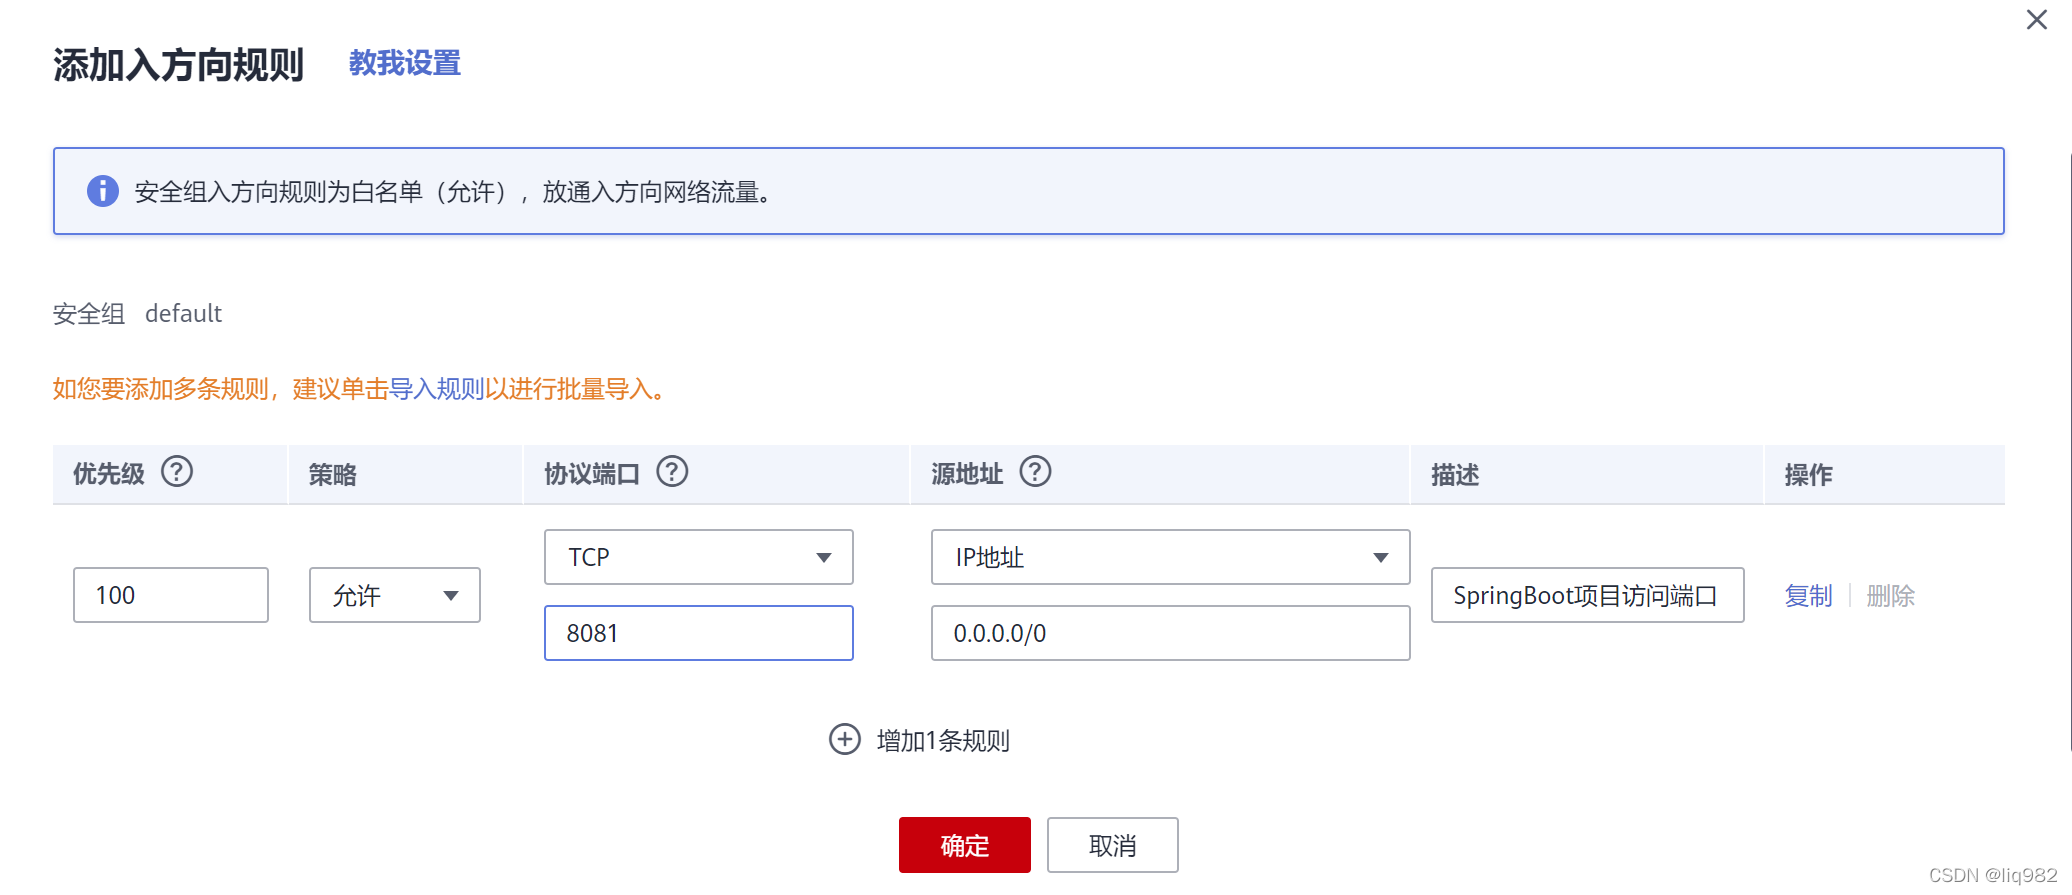Click the dialog title 添加入方向规则

click(178, 65)
